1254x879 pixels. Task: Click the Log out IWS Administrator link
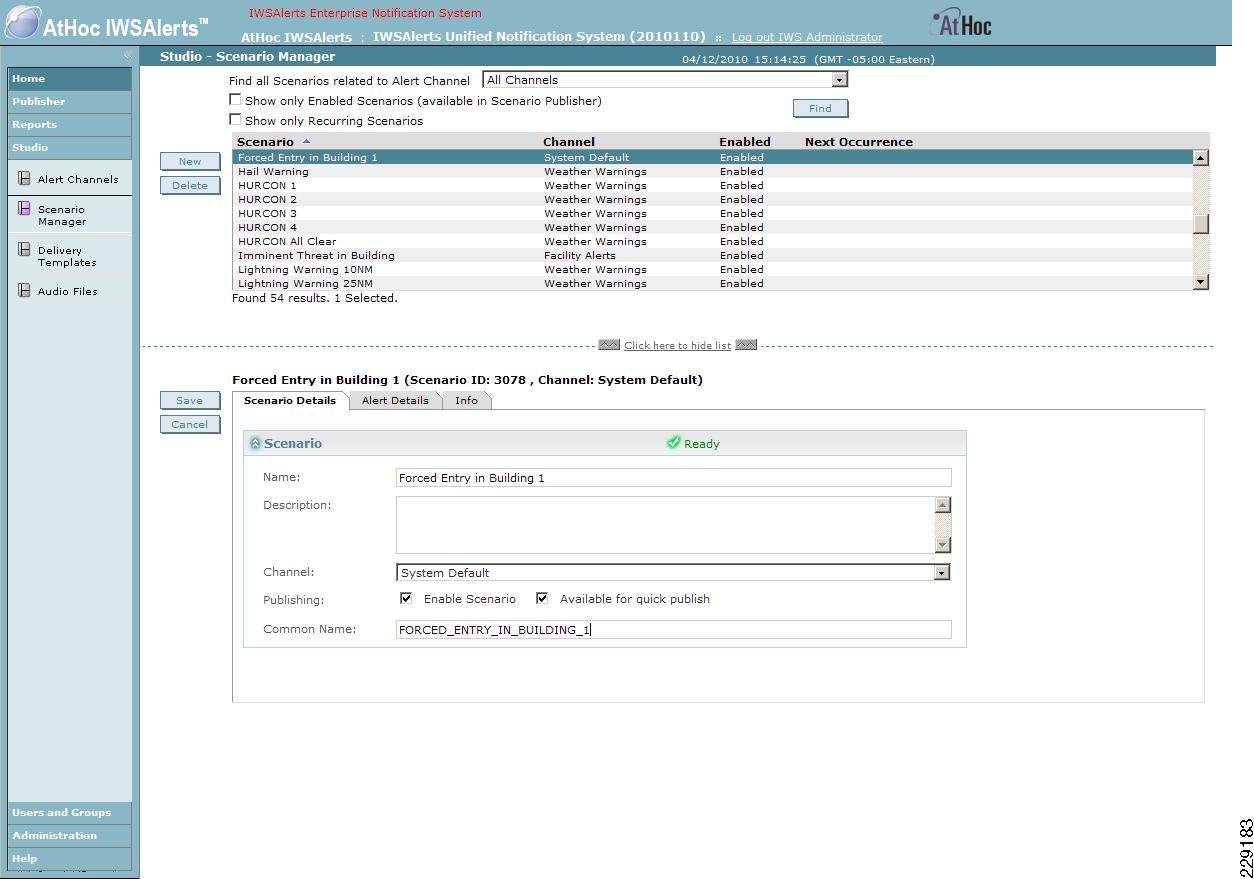tap(807, 37)
